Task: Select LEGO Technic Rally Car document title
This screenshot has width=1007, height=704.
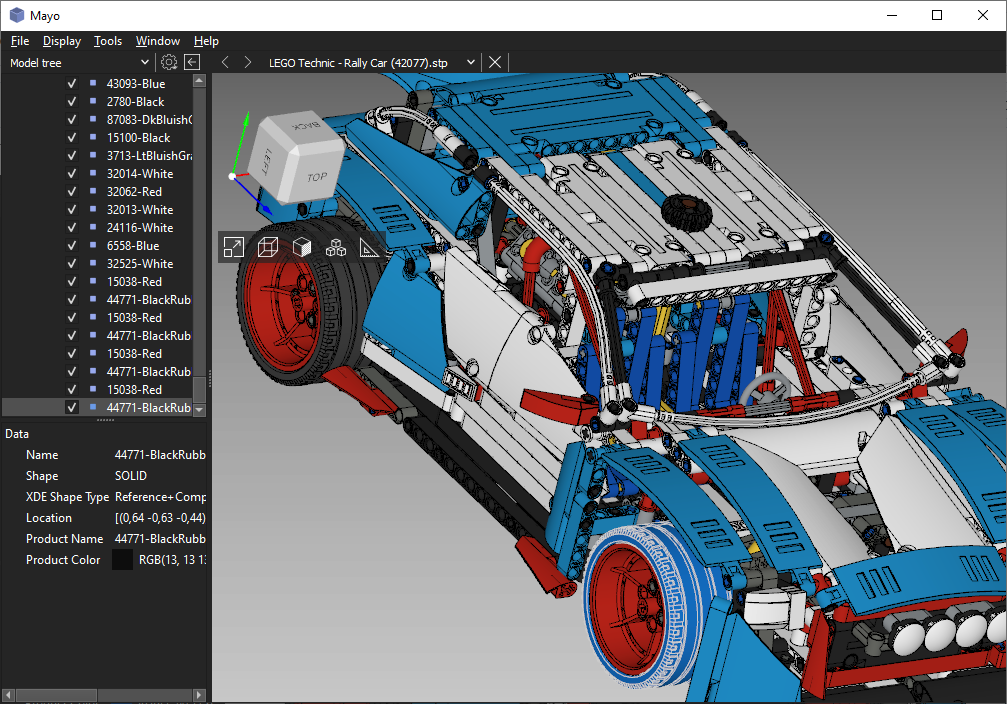Action: click(358, 63)
